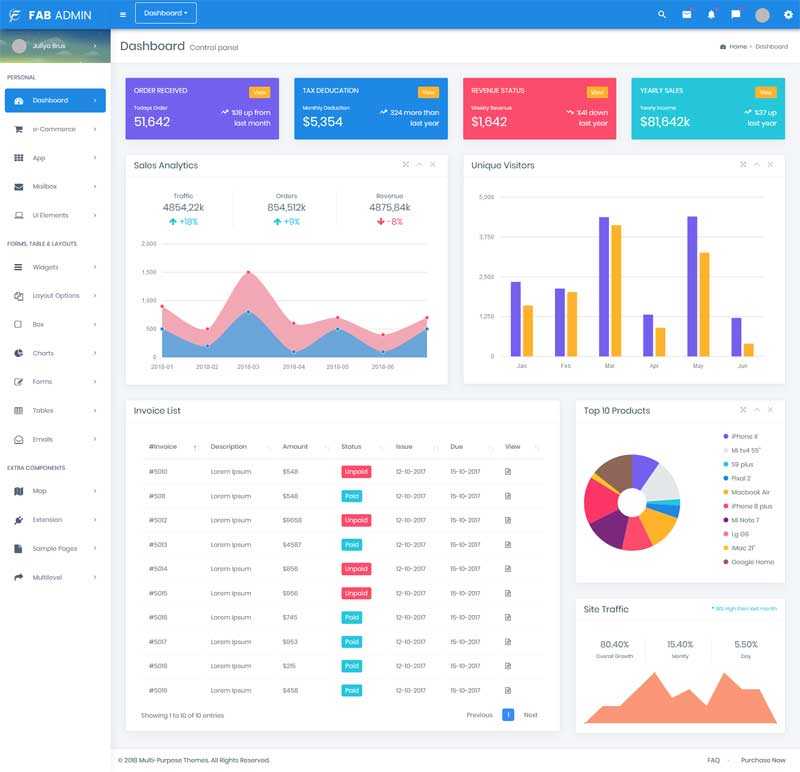Refresh the Sales Analytics panel

(x=419, y=165)
